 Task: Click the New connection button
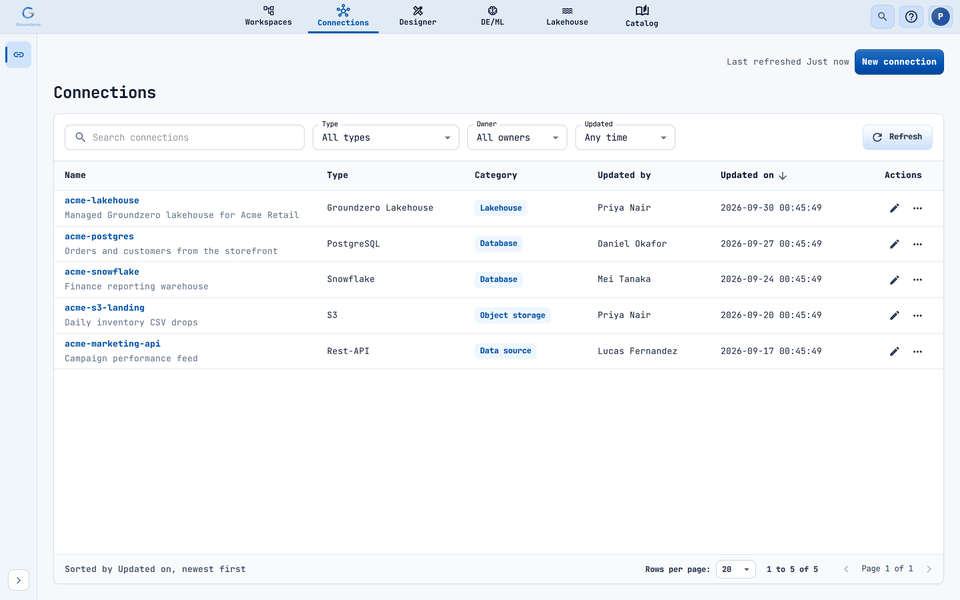click(899, 62)
